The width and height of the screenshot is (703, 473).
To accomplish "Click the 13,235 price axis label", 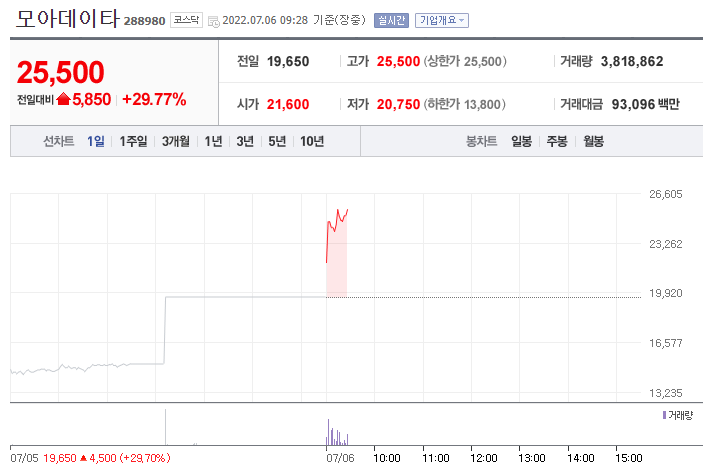I will pos(666,393).
